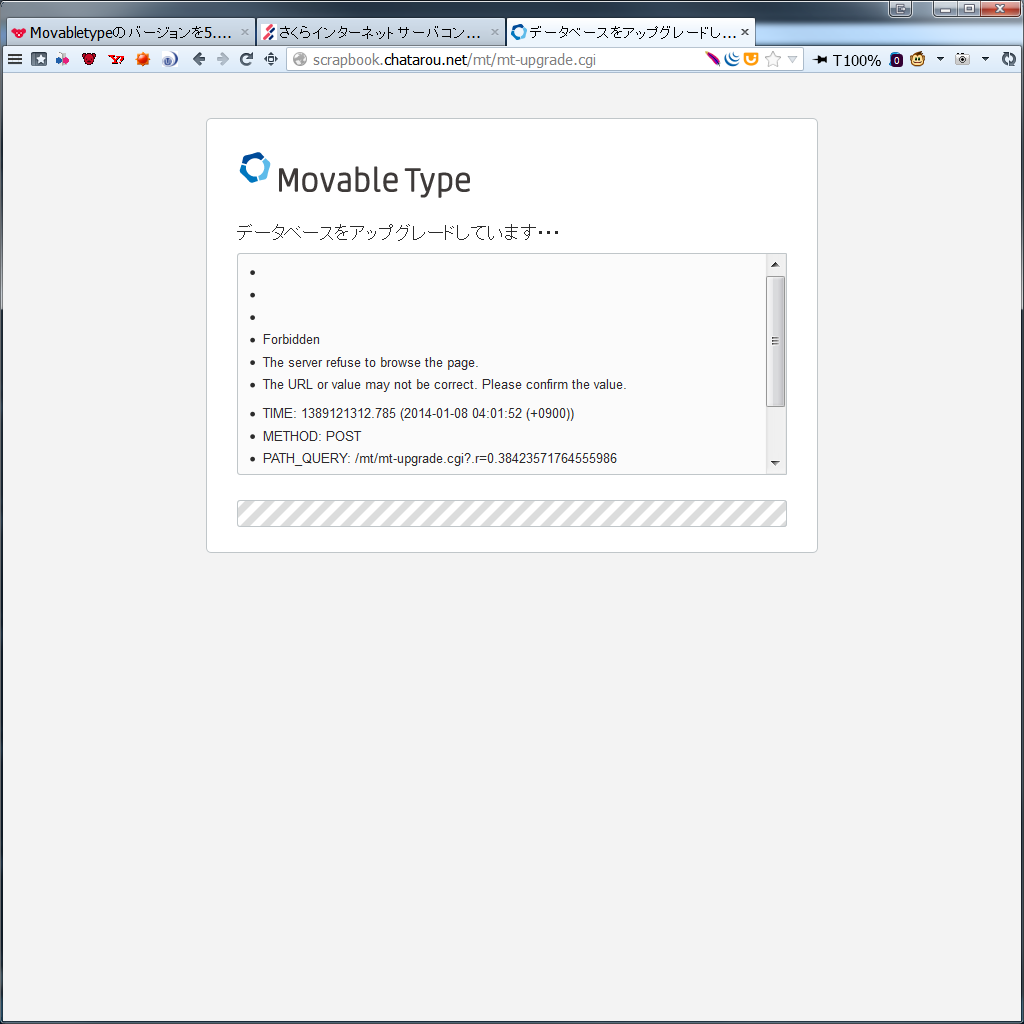The image size is (1024, 1024).
Task: Click the window restore-down button left of minimize
Action: 901,8
